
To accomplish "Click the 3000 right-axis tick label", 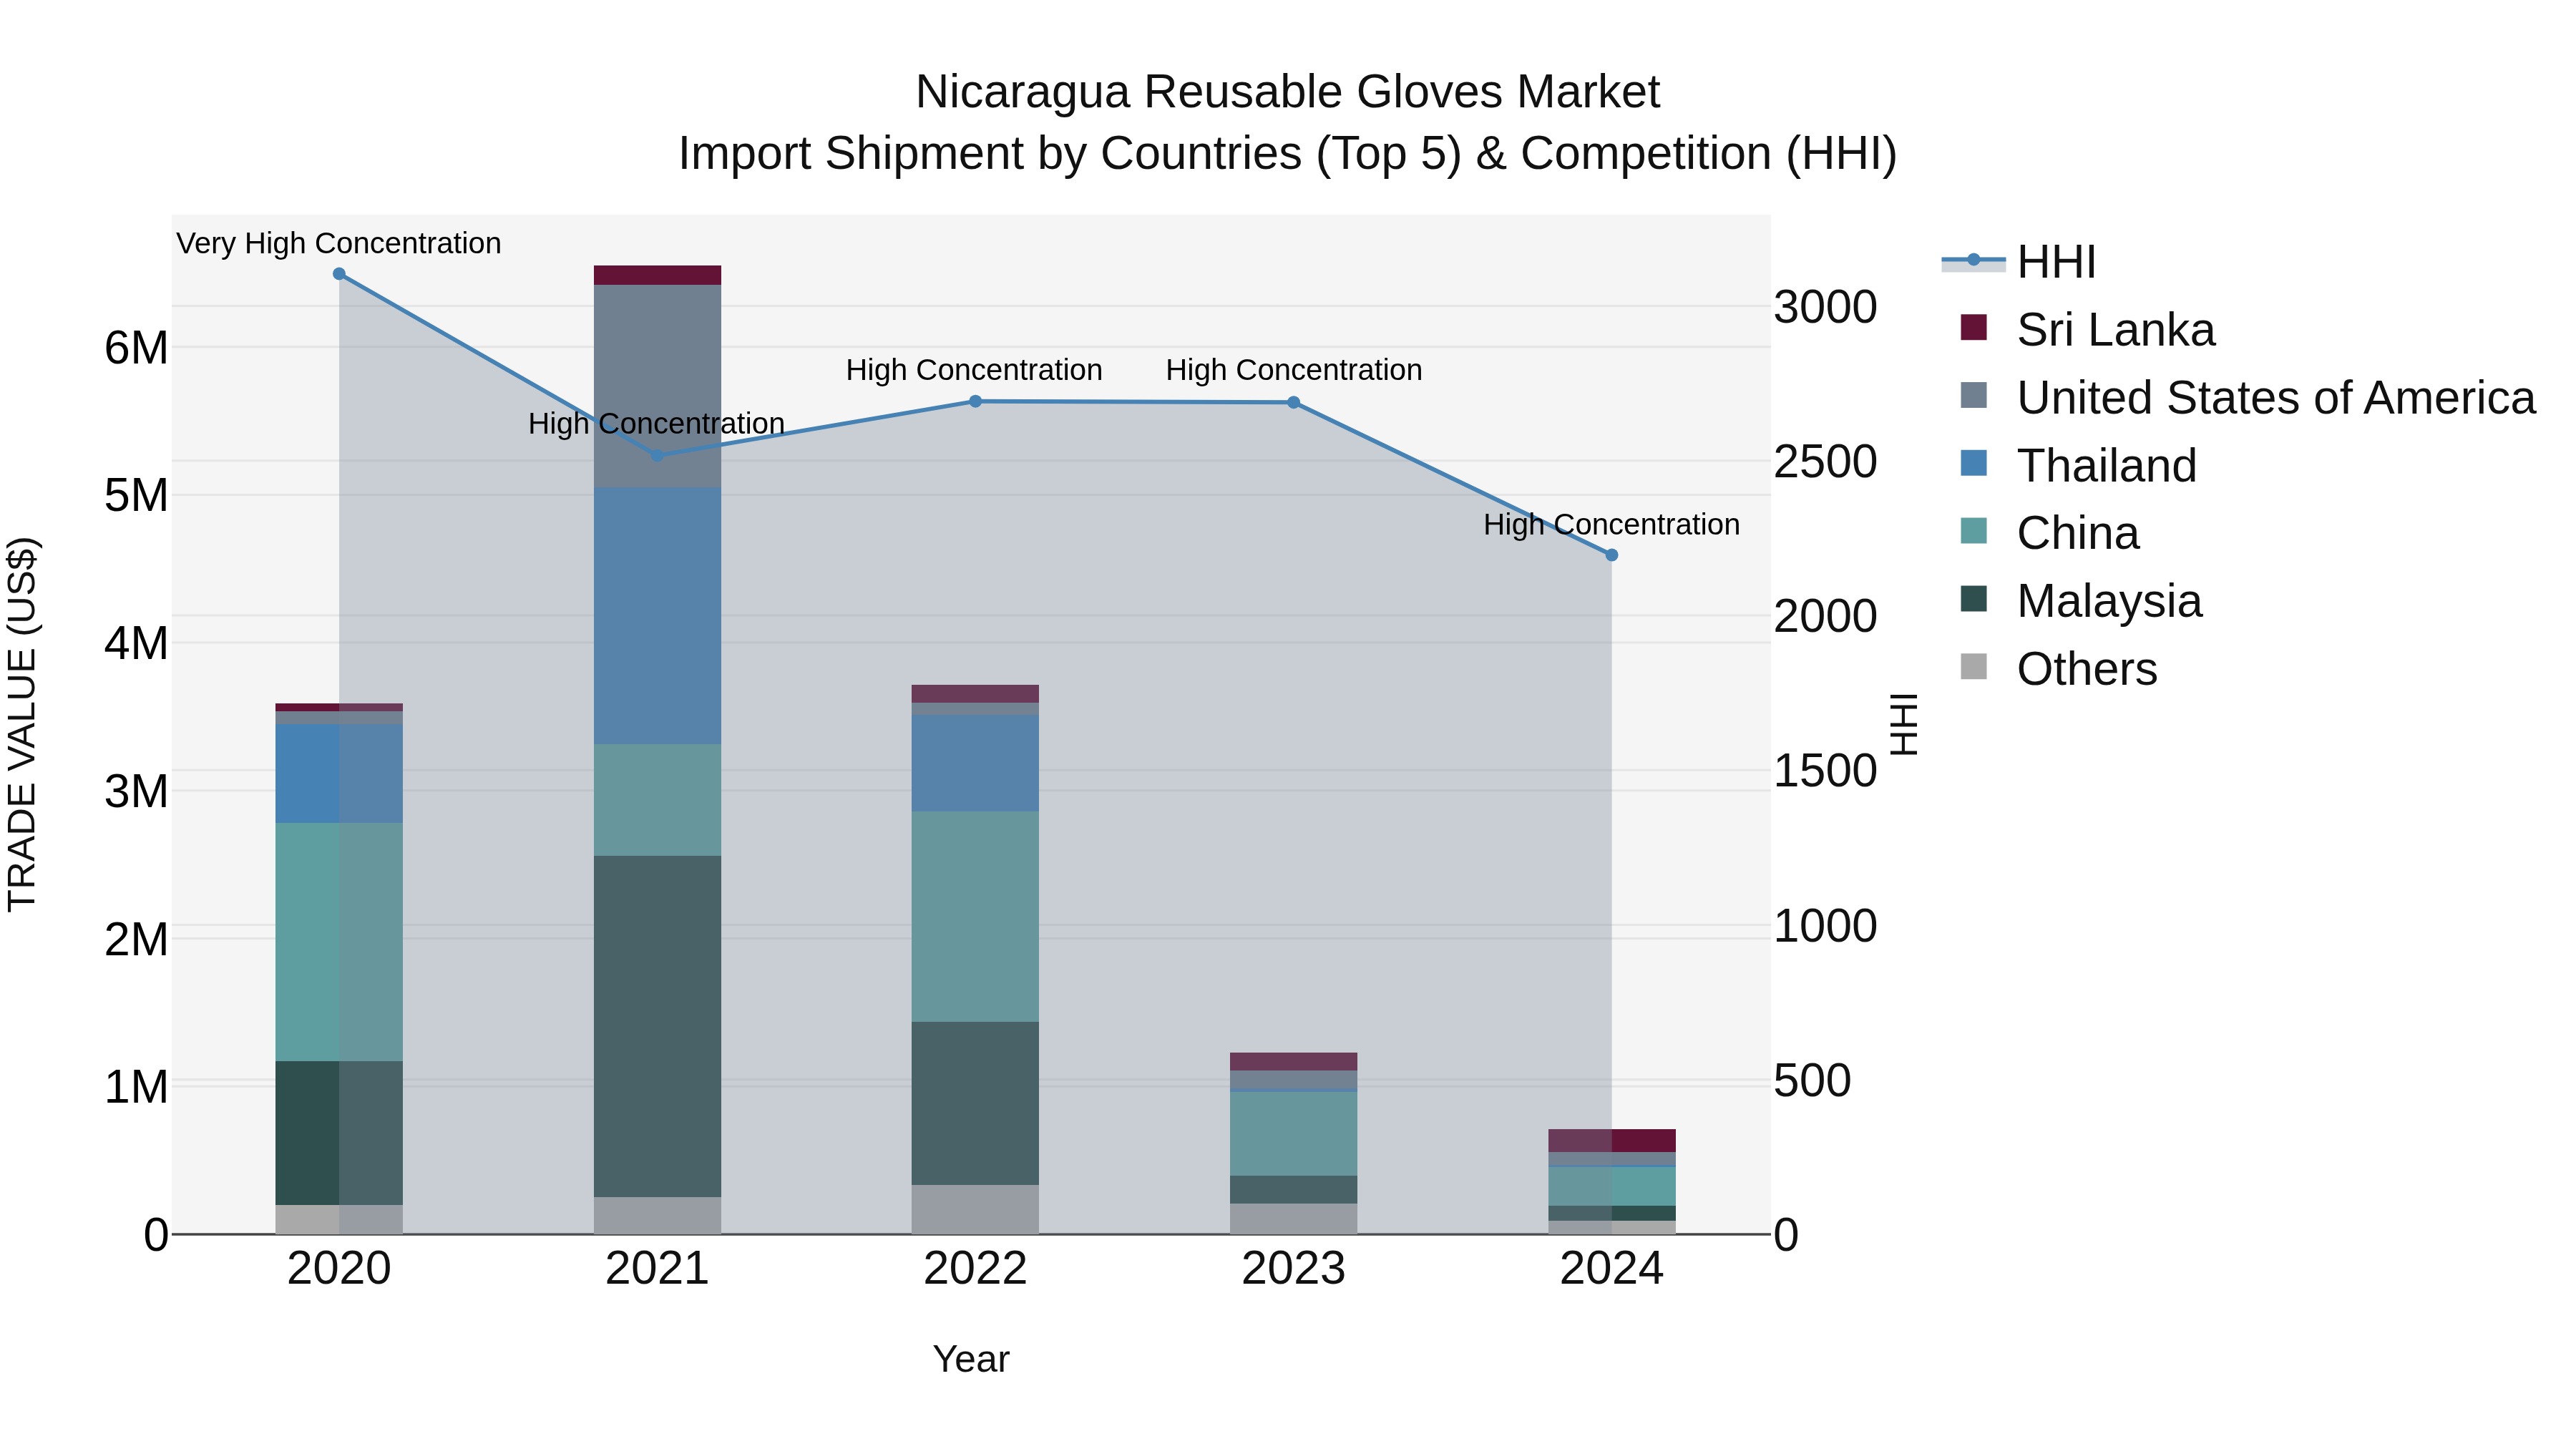I will pos(1826,308).
